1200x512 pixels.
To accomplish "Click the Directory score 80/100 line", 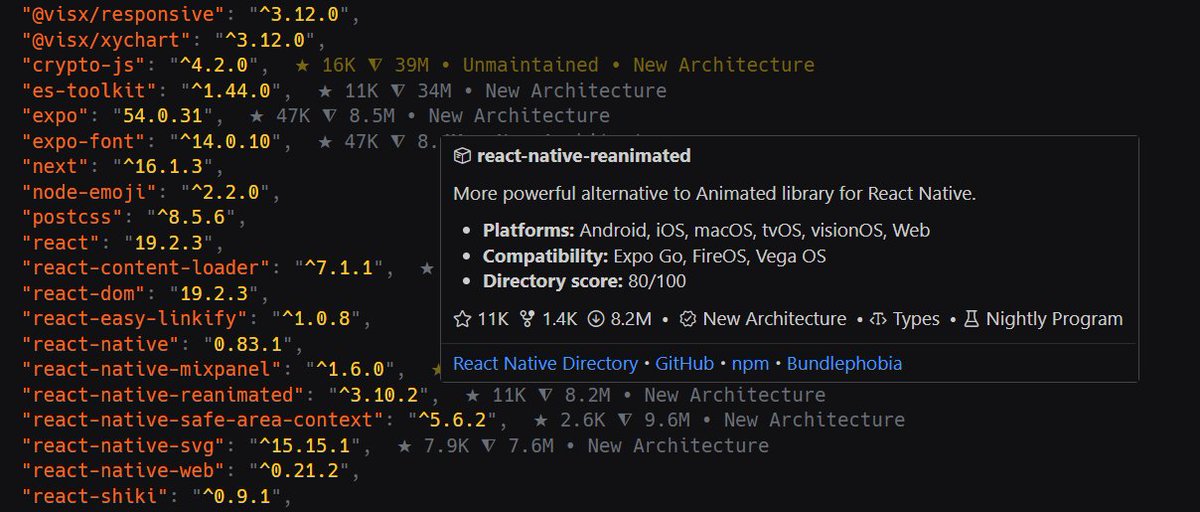I will point(585,281).
